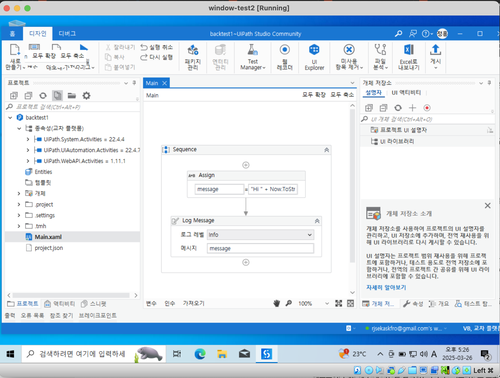Select project.json in project tree
The height and width of the screenshot is (378, 500).
point(49,248)
